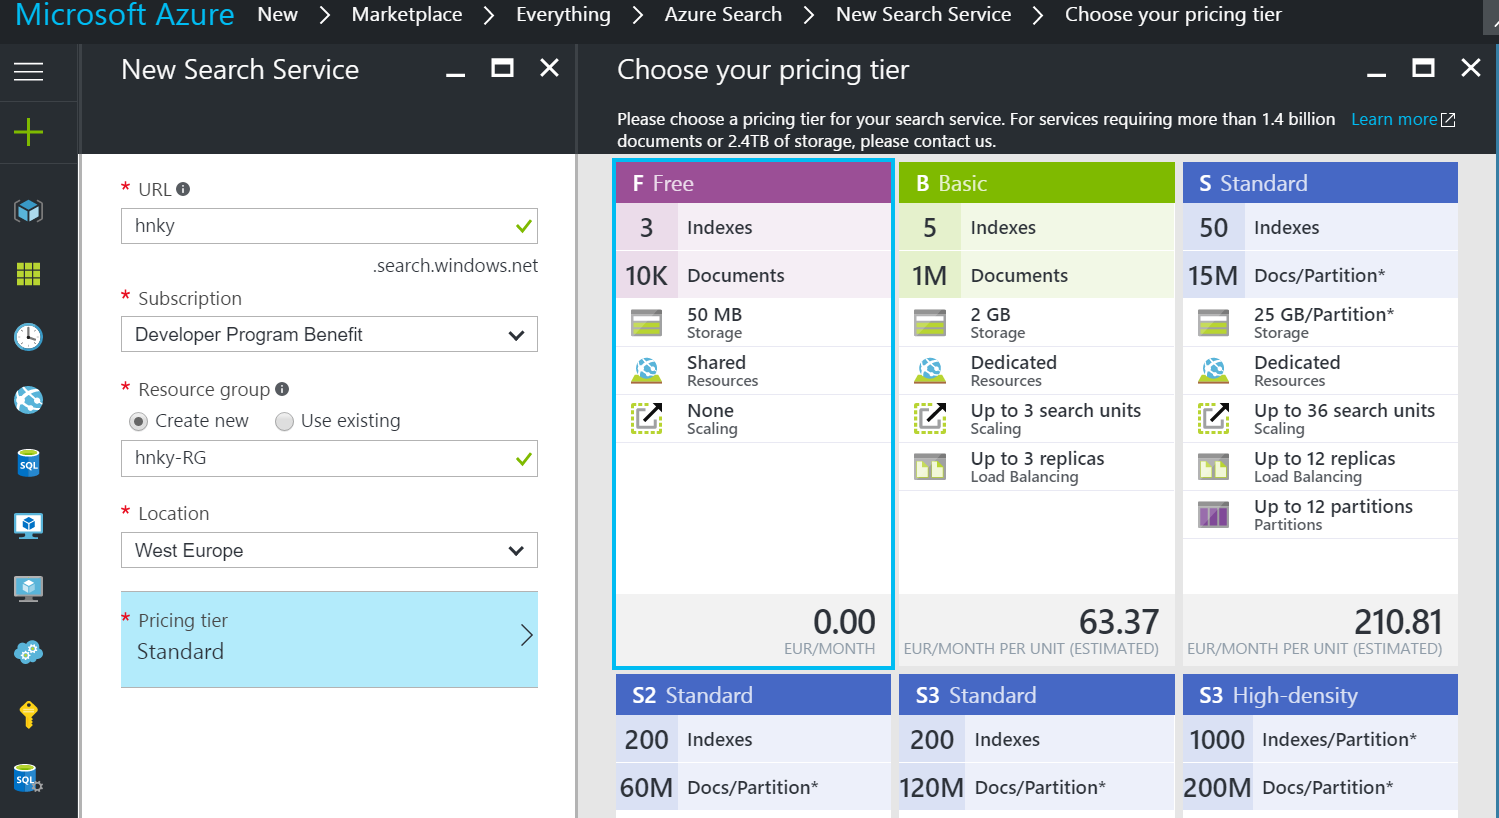This screenshot has width=1499, height=818.
Task: Open the grey monitor icon below it
Action: (28, 589)
